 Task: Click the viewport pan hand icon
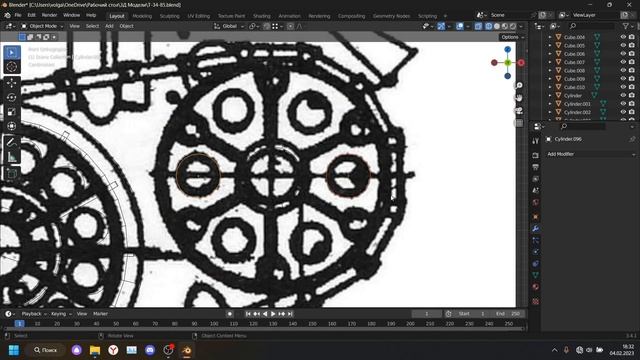pyautogui.click(x=519, y=98)
